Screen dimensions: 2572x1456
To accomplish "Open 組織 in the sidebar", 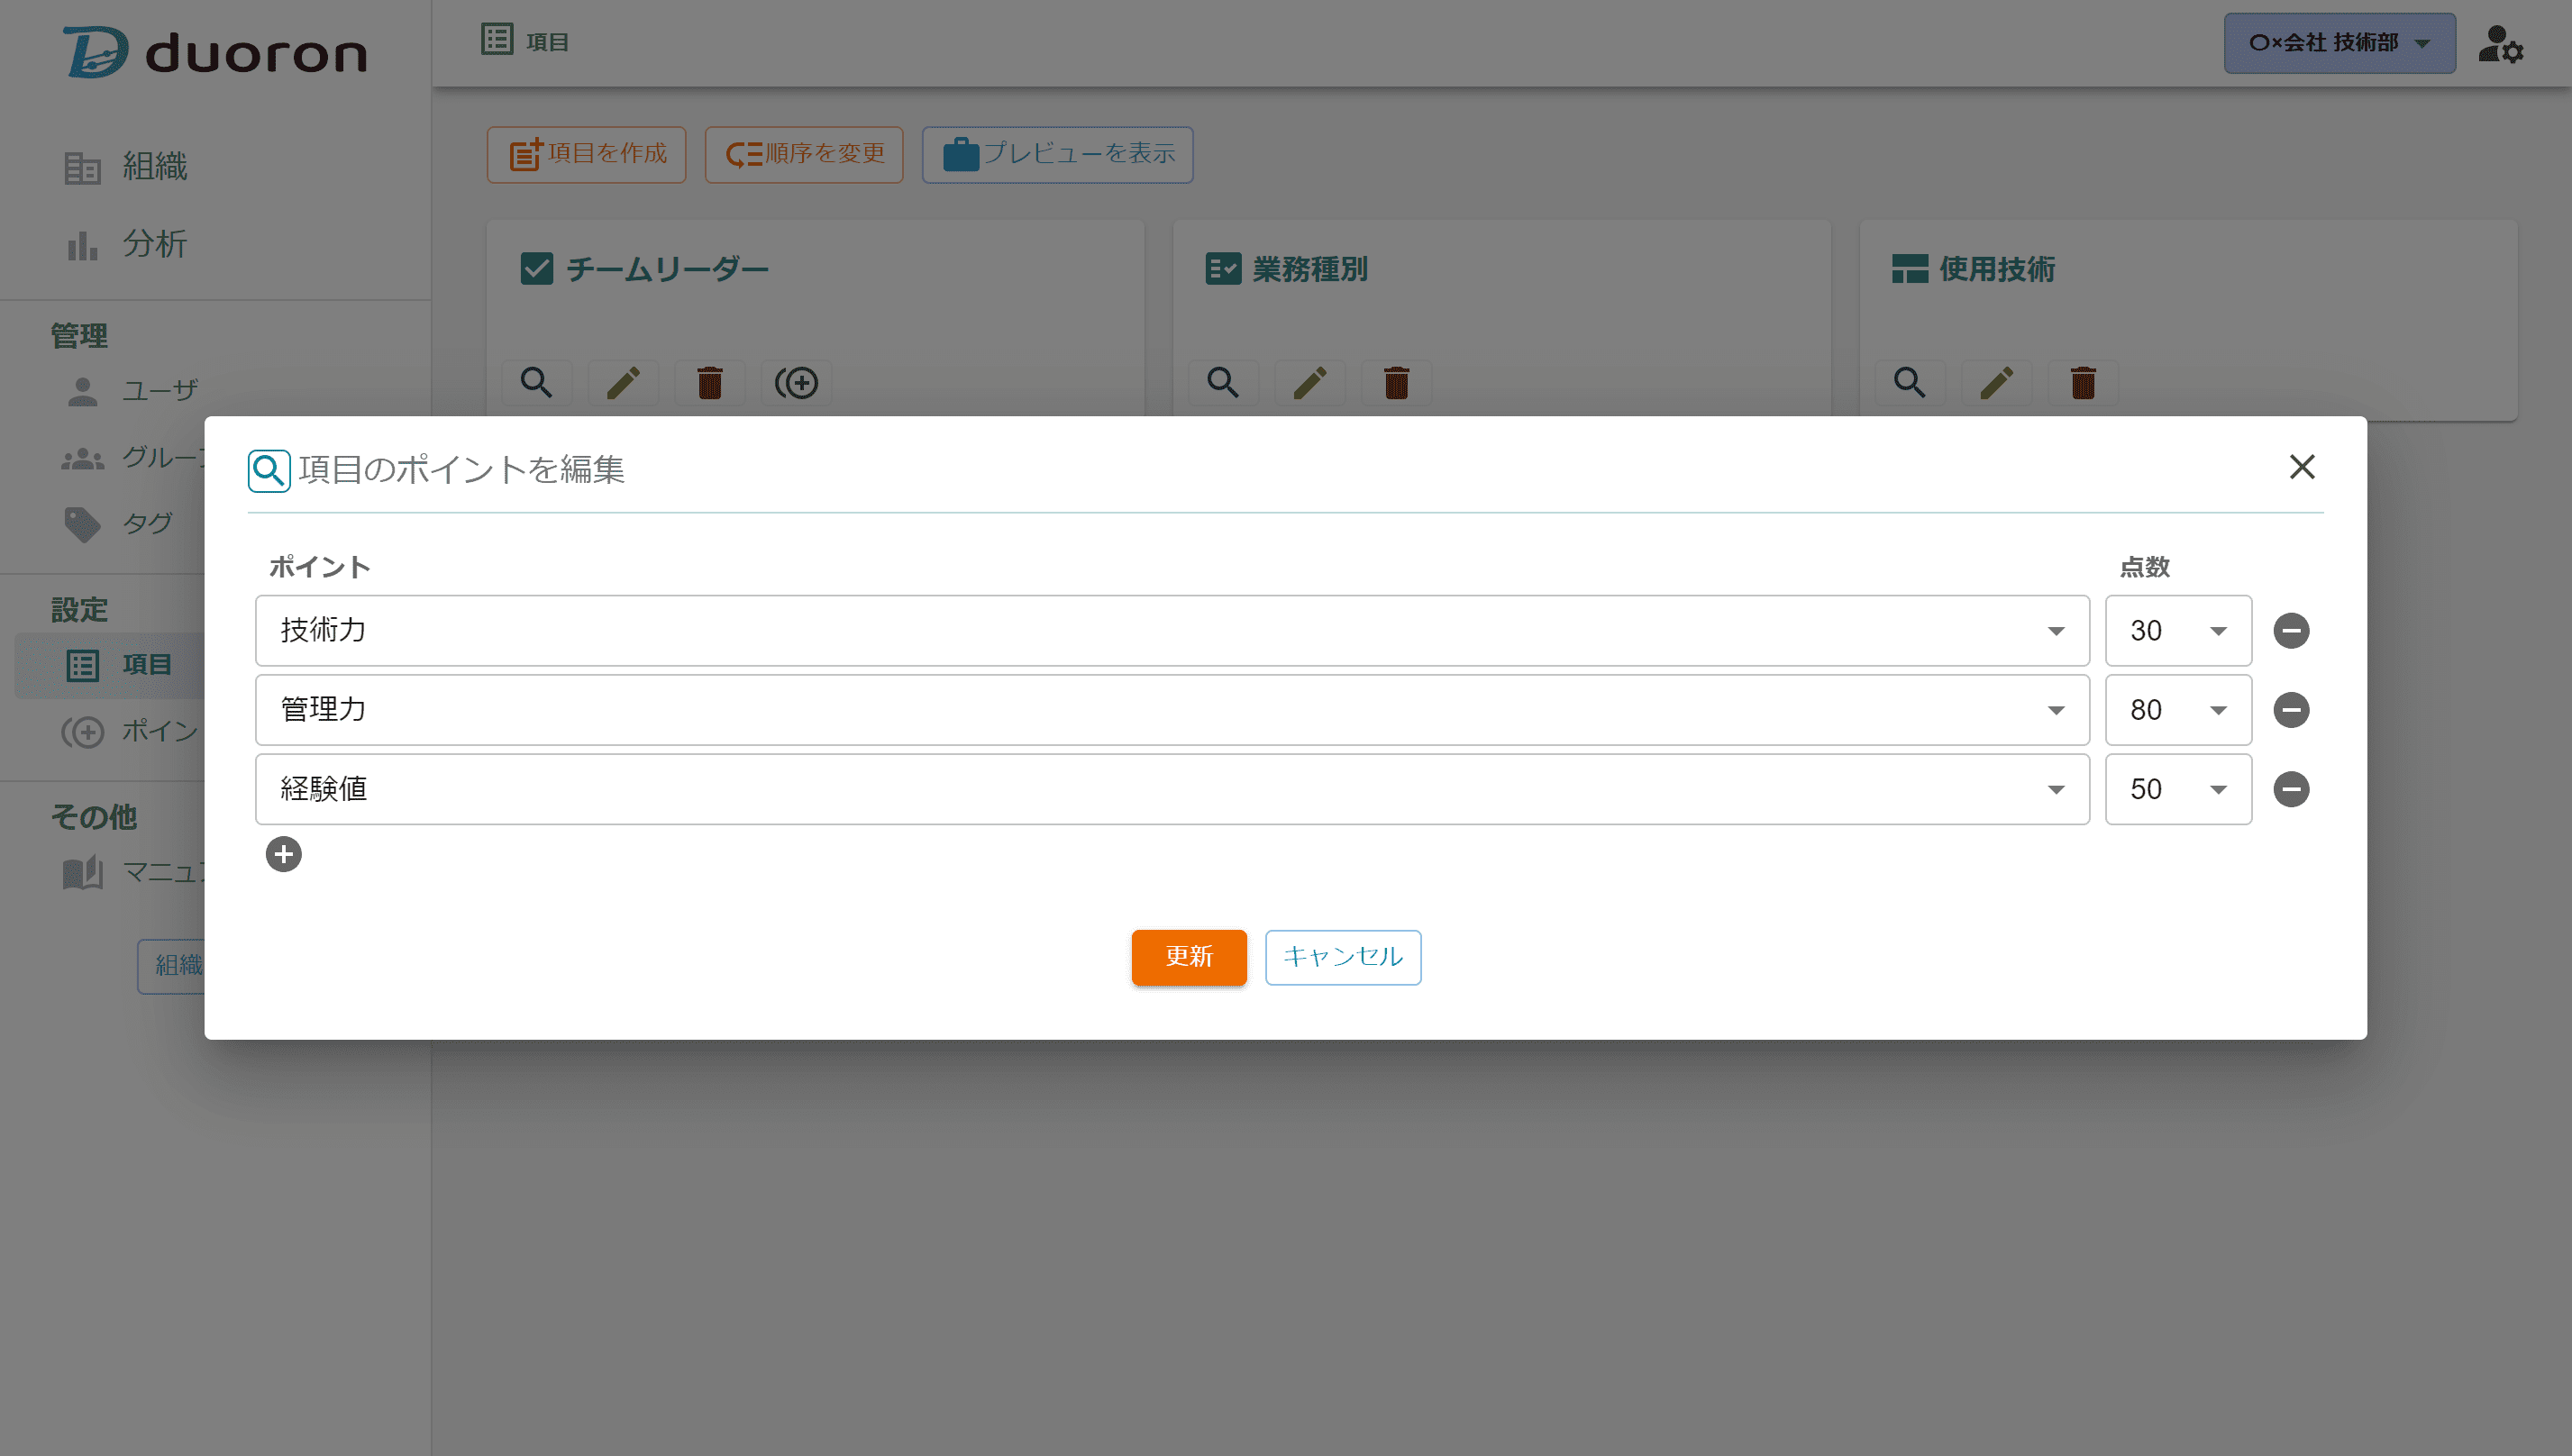I will pyautogui.click(x=155, y=166).
